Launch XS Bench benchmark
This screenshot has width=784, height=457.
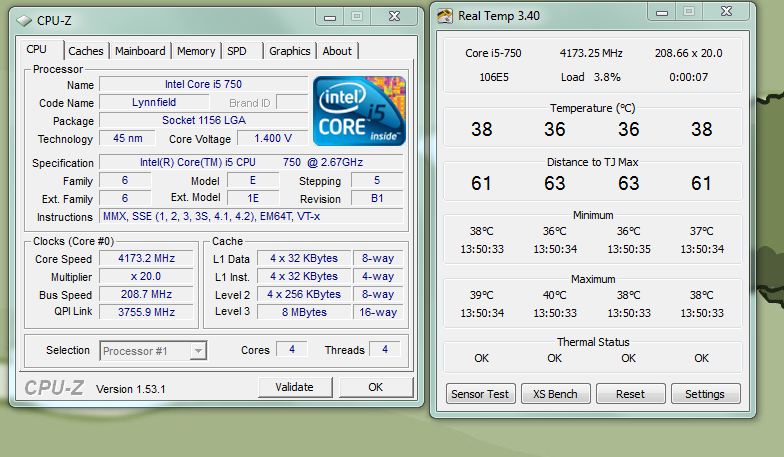[x=555, y=394]
